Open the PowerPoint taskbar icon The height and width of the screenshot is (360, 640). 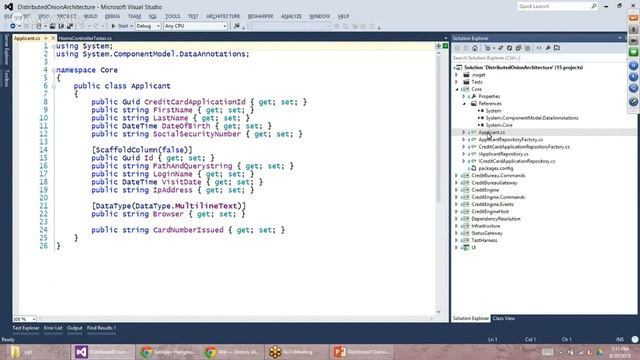click(340, 352)
